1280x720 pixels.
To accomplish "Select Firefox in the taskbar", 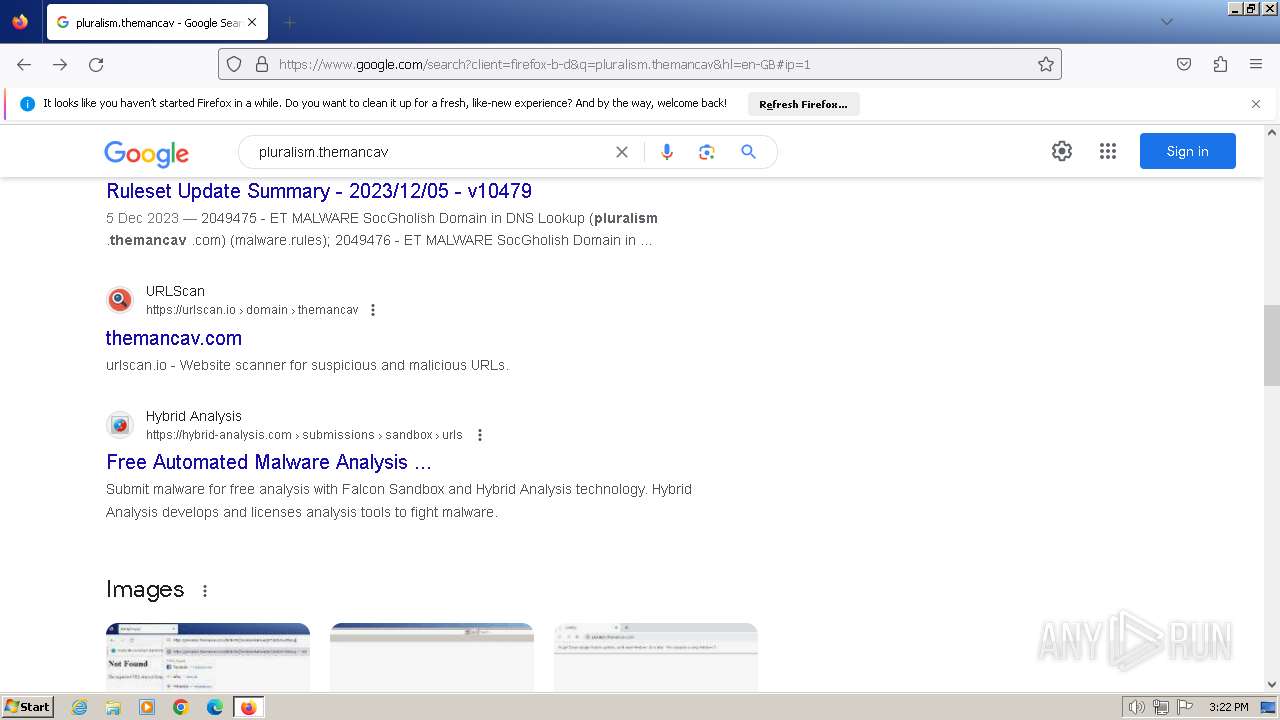I will click(249, 707).
